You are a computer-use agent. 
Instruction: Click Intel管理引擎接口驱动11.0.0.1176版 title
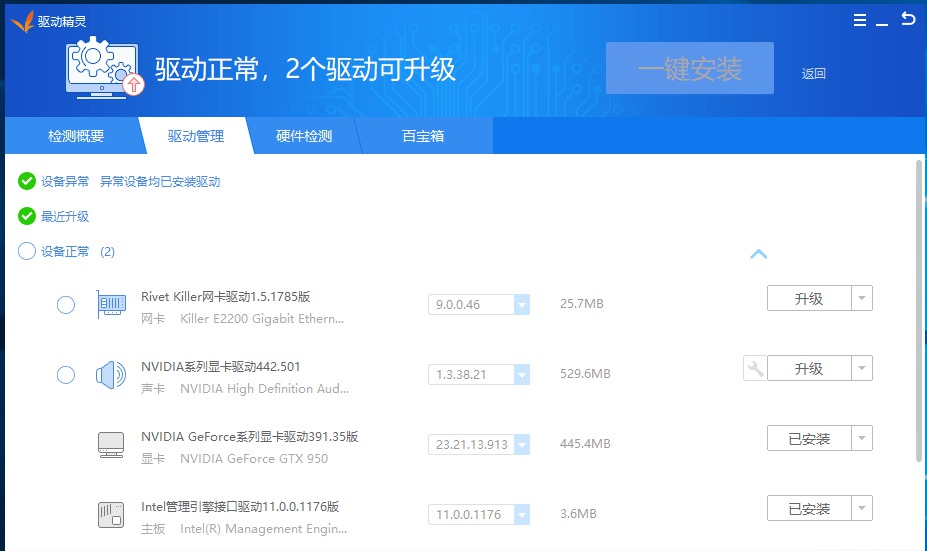pyautogui.click(x=240, y=507)
